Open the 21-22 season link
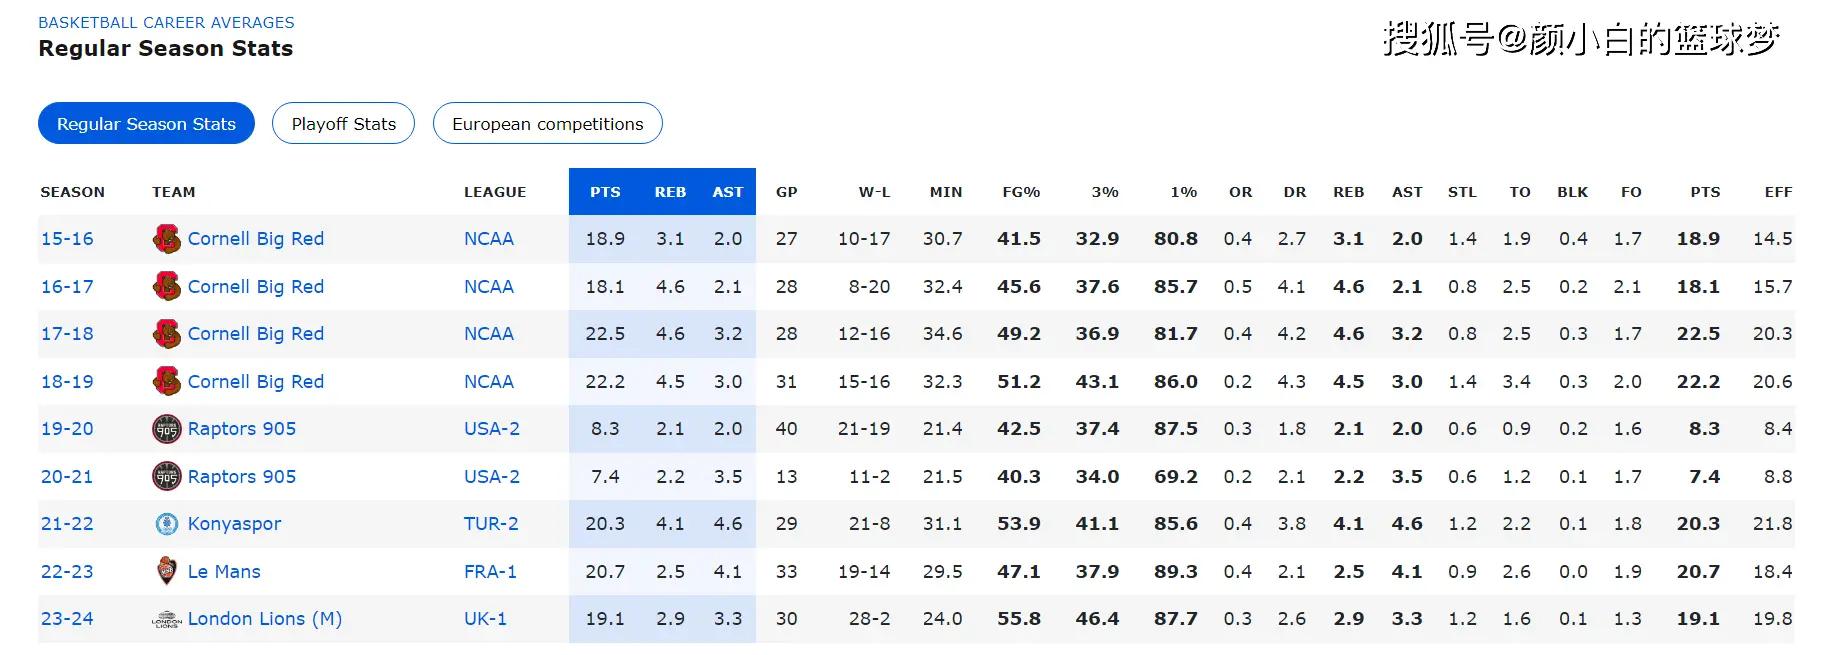1825x655 pixels. (67, 524)
